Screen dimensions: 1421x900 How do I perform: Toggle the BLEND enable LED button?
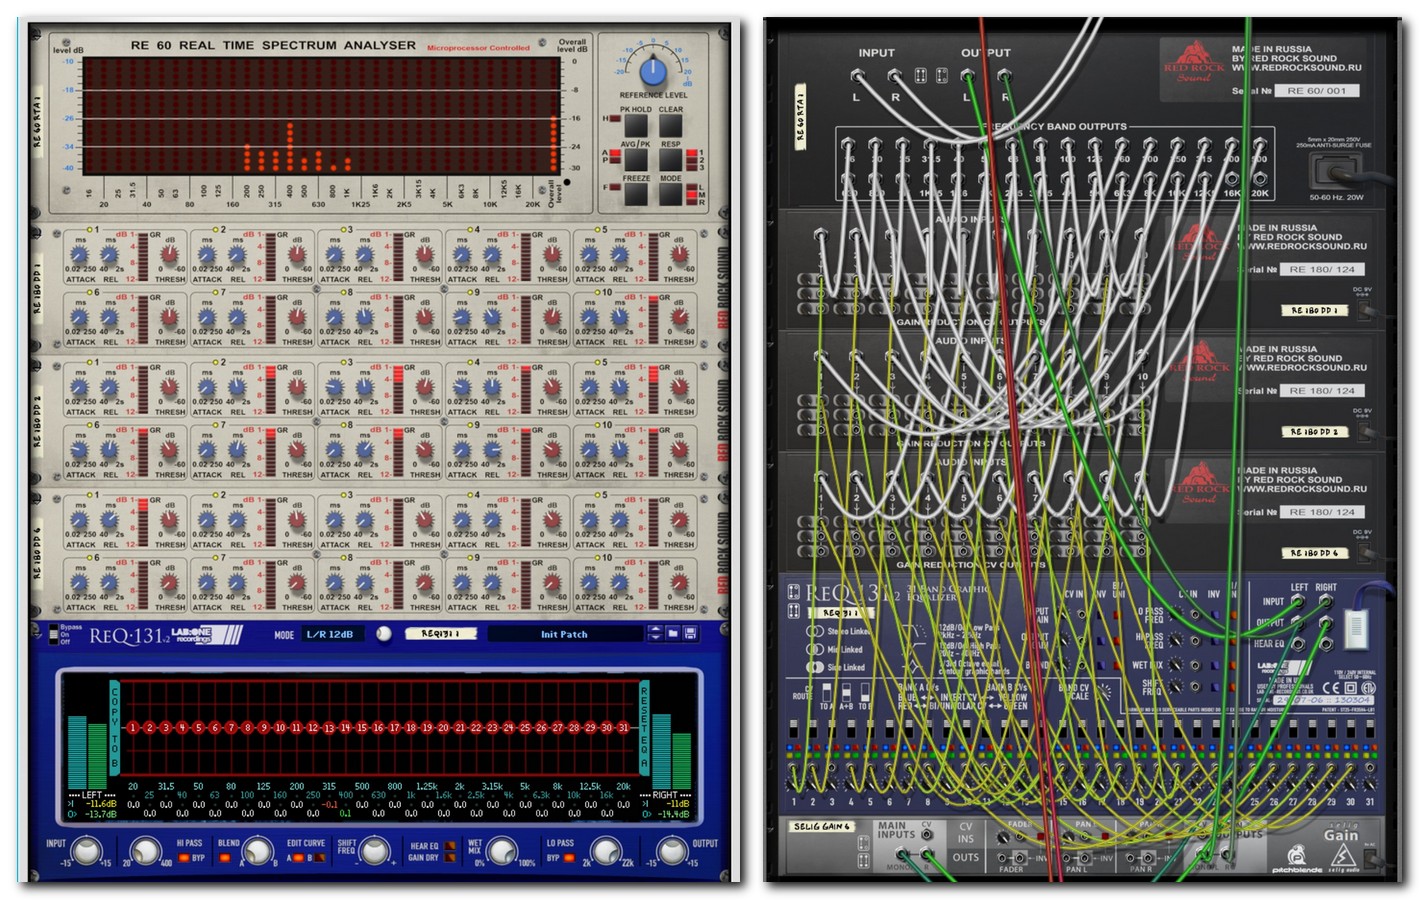224,858
